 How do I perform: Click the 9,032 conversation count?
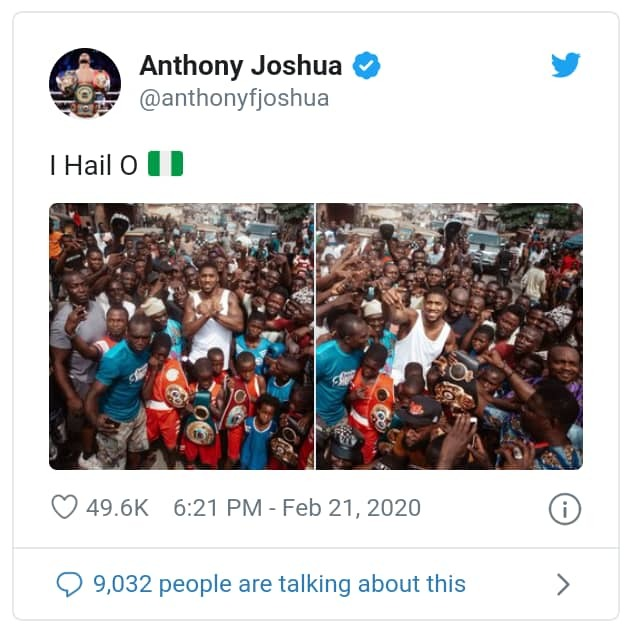[122, 583]
